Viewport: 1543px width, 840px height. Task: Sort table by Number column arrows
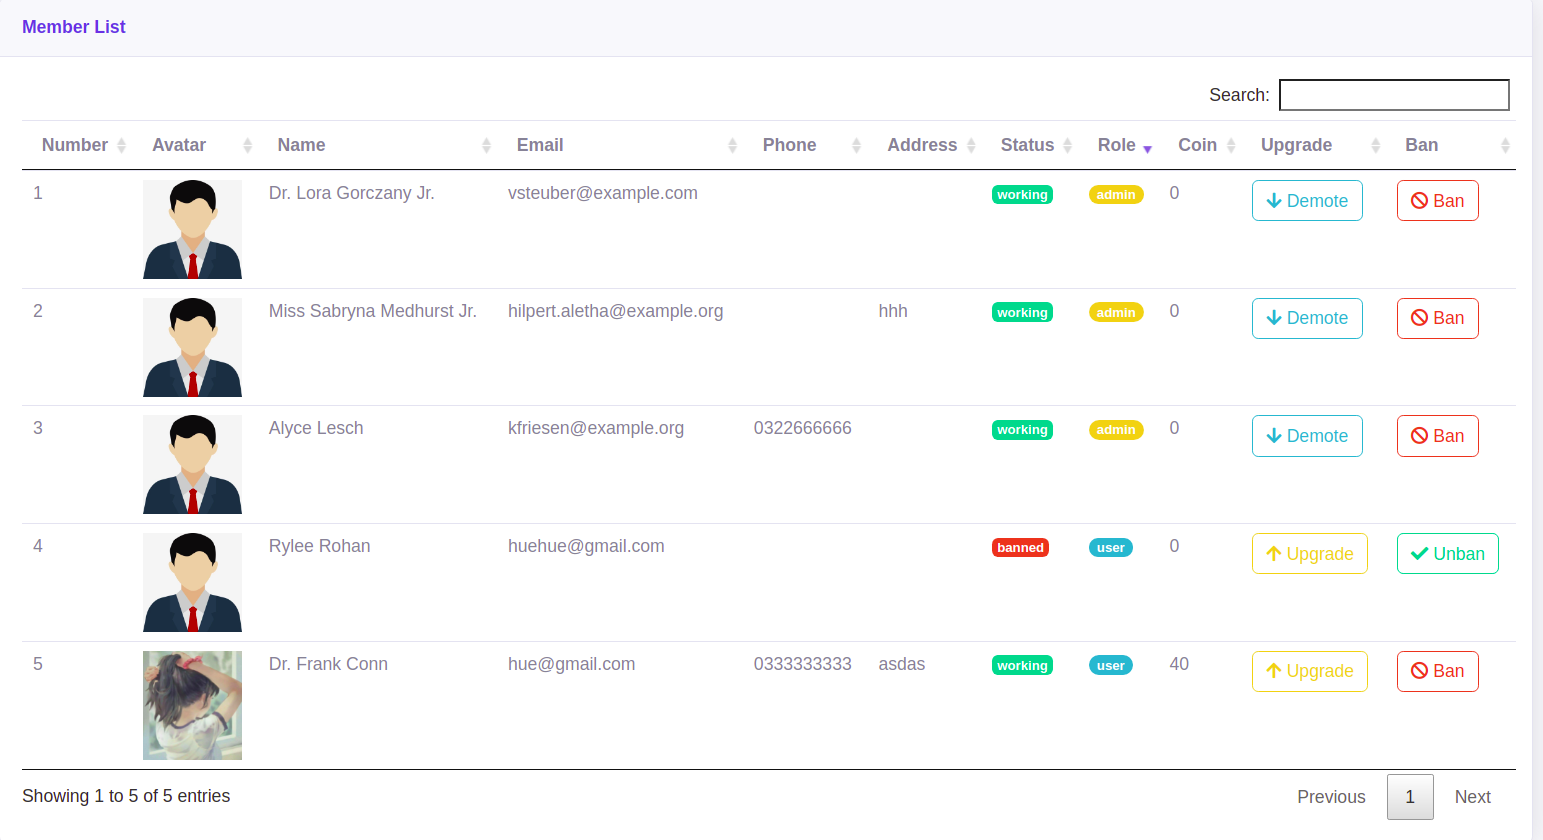[121, 146]
